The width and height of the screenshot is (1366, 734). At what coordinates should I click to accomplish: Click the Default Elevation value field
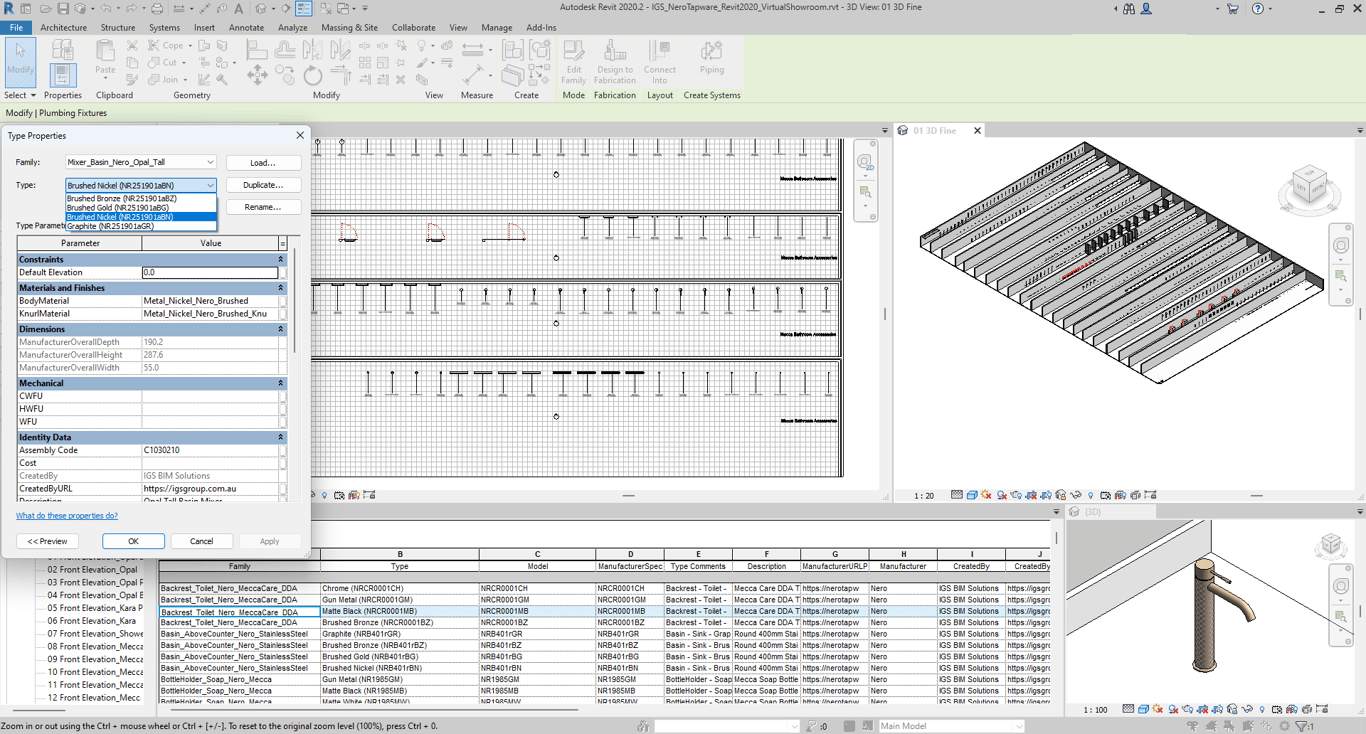(210, 272)
